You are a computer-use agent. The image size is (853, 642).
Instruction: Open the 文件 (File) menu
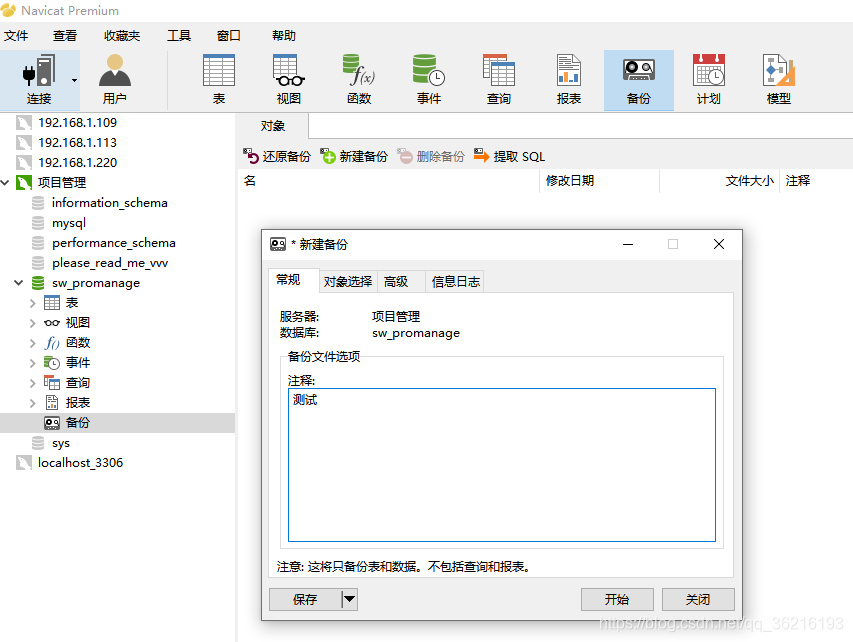(x=16, y=36)
